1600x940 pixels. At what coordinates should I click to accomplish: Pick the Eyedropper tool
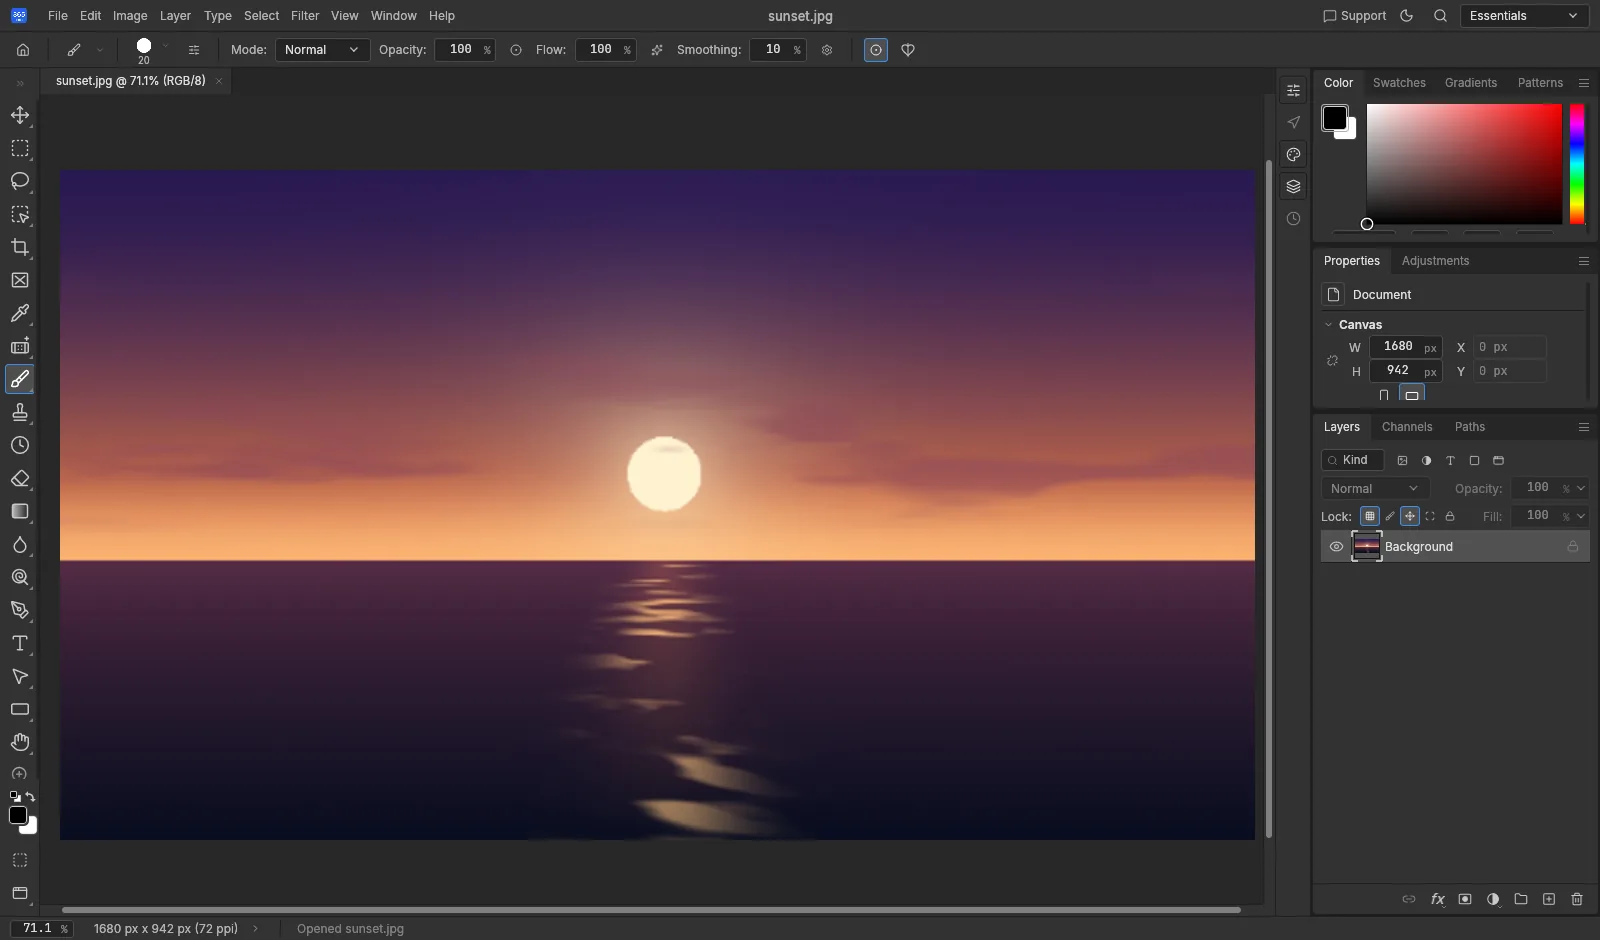coord(20,313)
